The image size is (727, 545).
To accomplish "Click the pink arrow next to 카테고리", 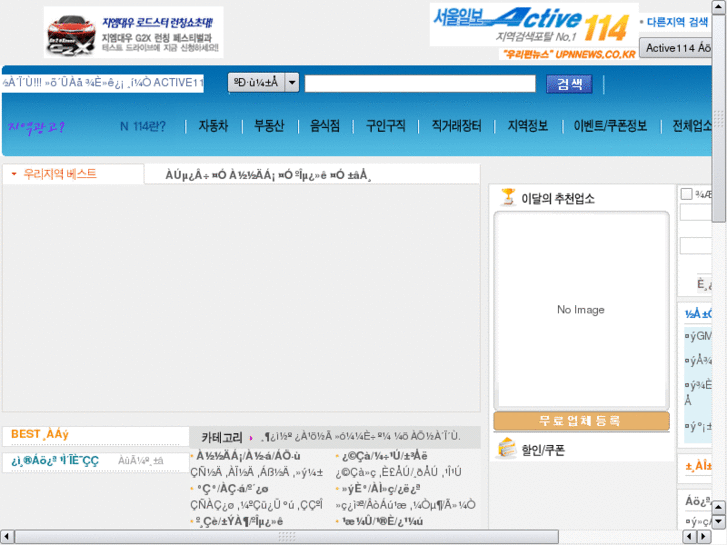I will [x=251, y=438].
